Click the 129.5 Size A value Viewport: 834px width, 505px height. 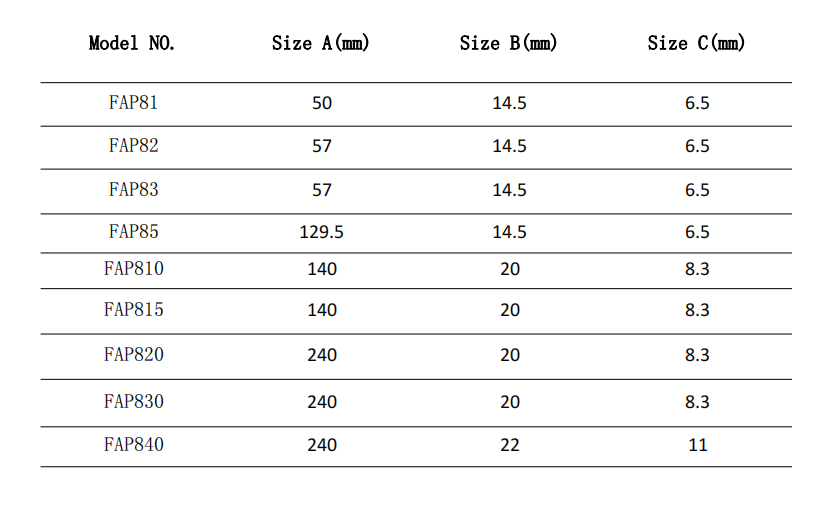pyautogui.click(x=321, y=232)
